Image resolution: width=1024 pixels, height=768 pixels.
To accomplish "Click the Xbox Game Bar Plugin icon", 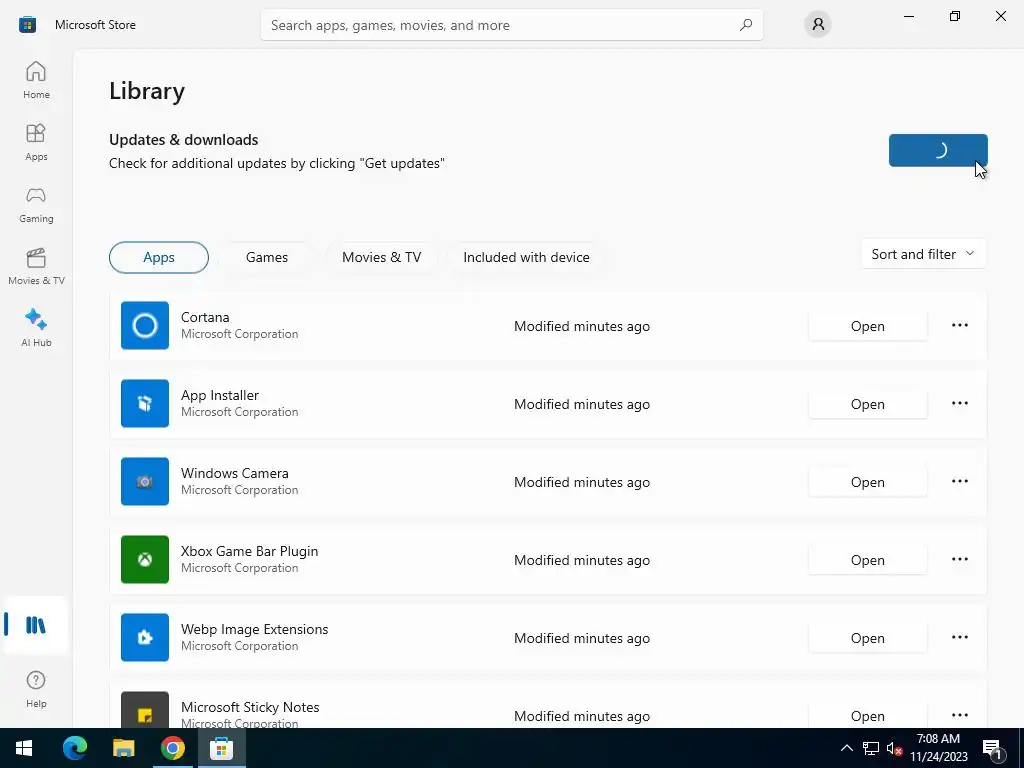I will pyautogui.click(x=145, y=559).
